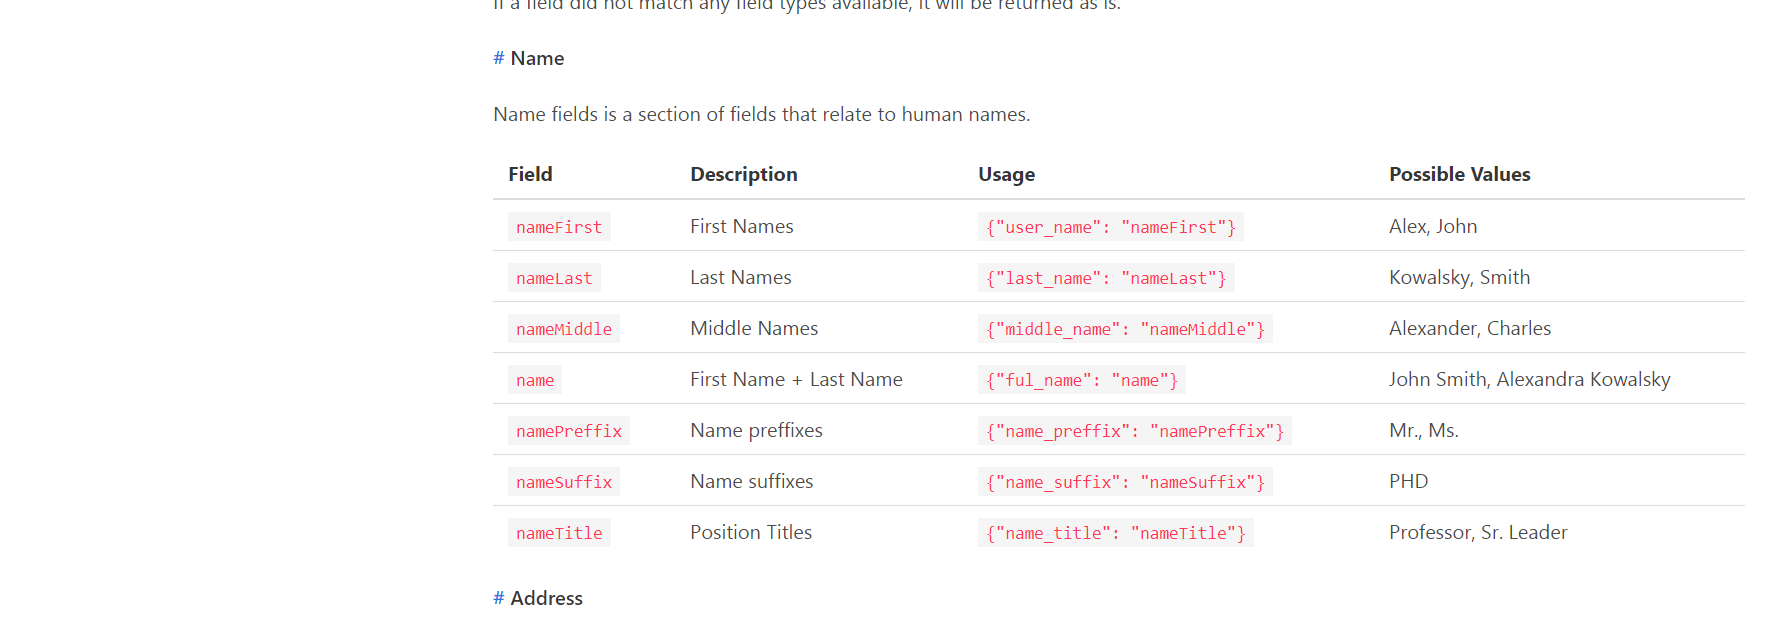Click the ful_name usage code snippet
The image size is (1784, 621).
point(1082,380)
